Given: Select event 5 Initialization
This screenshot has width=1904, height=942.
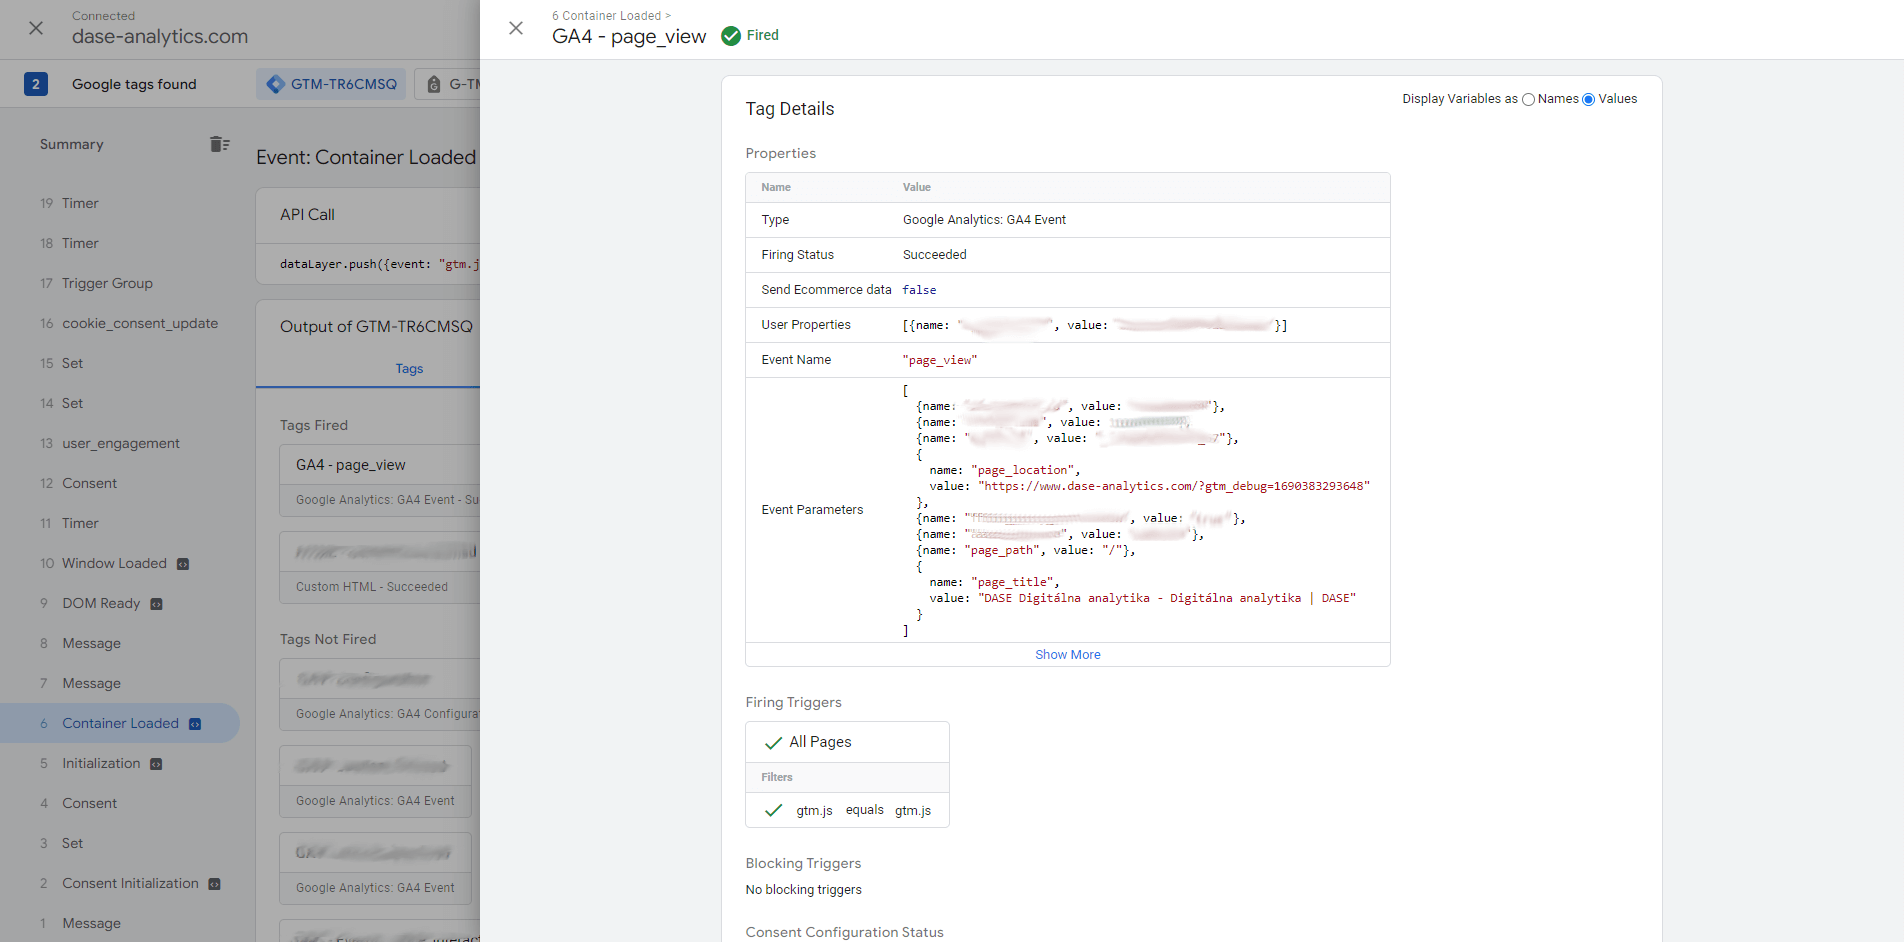Looking at the screenshot, I should [x=120, y=763].
